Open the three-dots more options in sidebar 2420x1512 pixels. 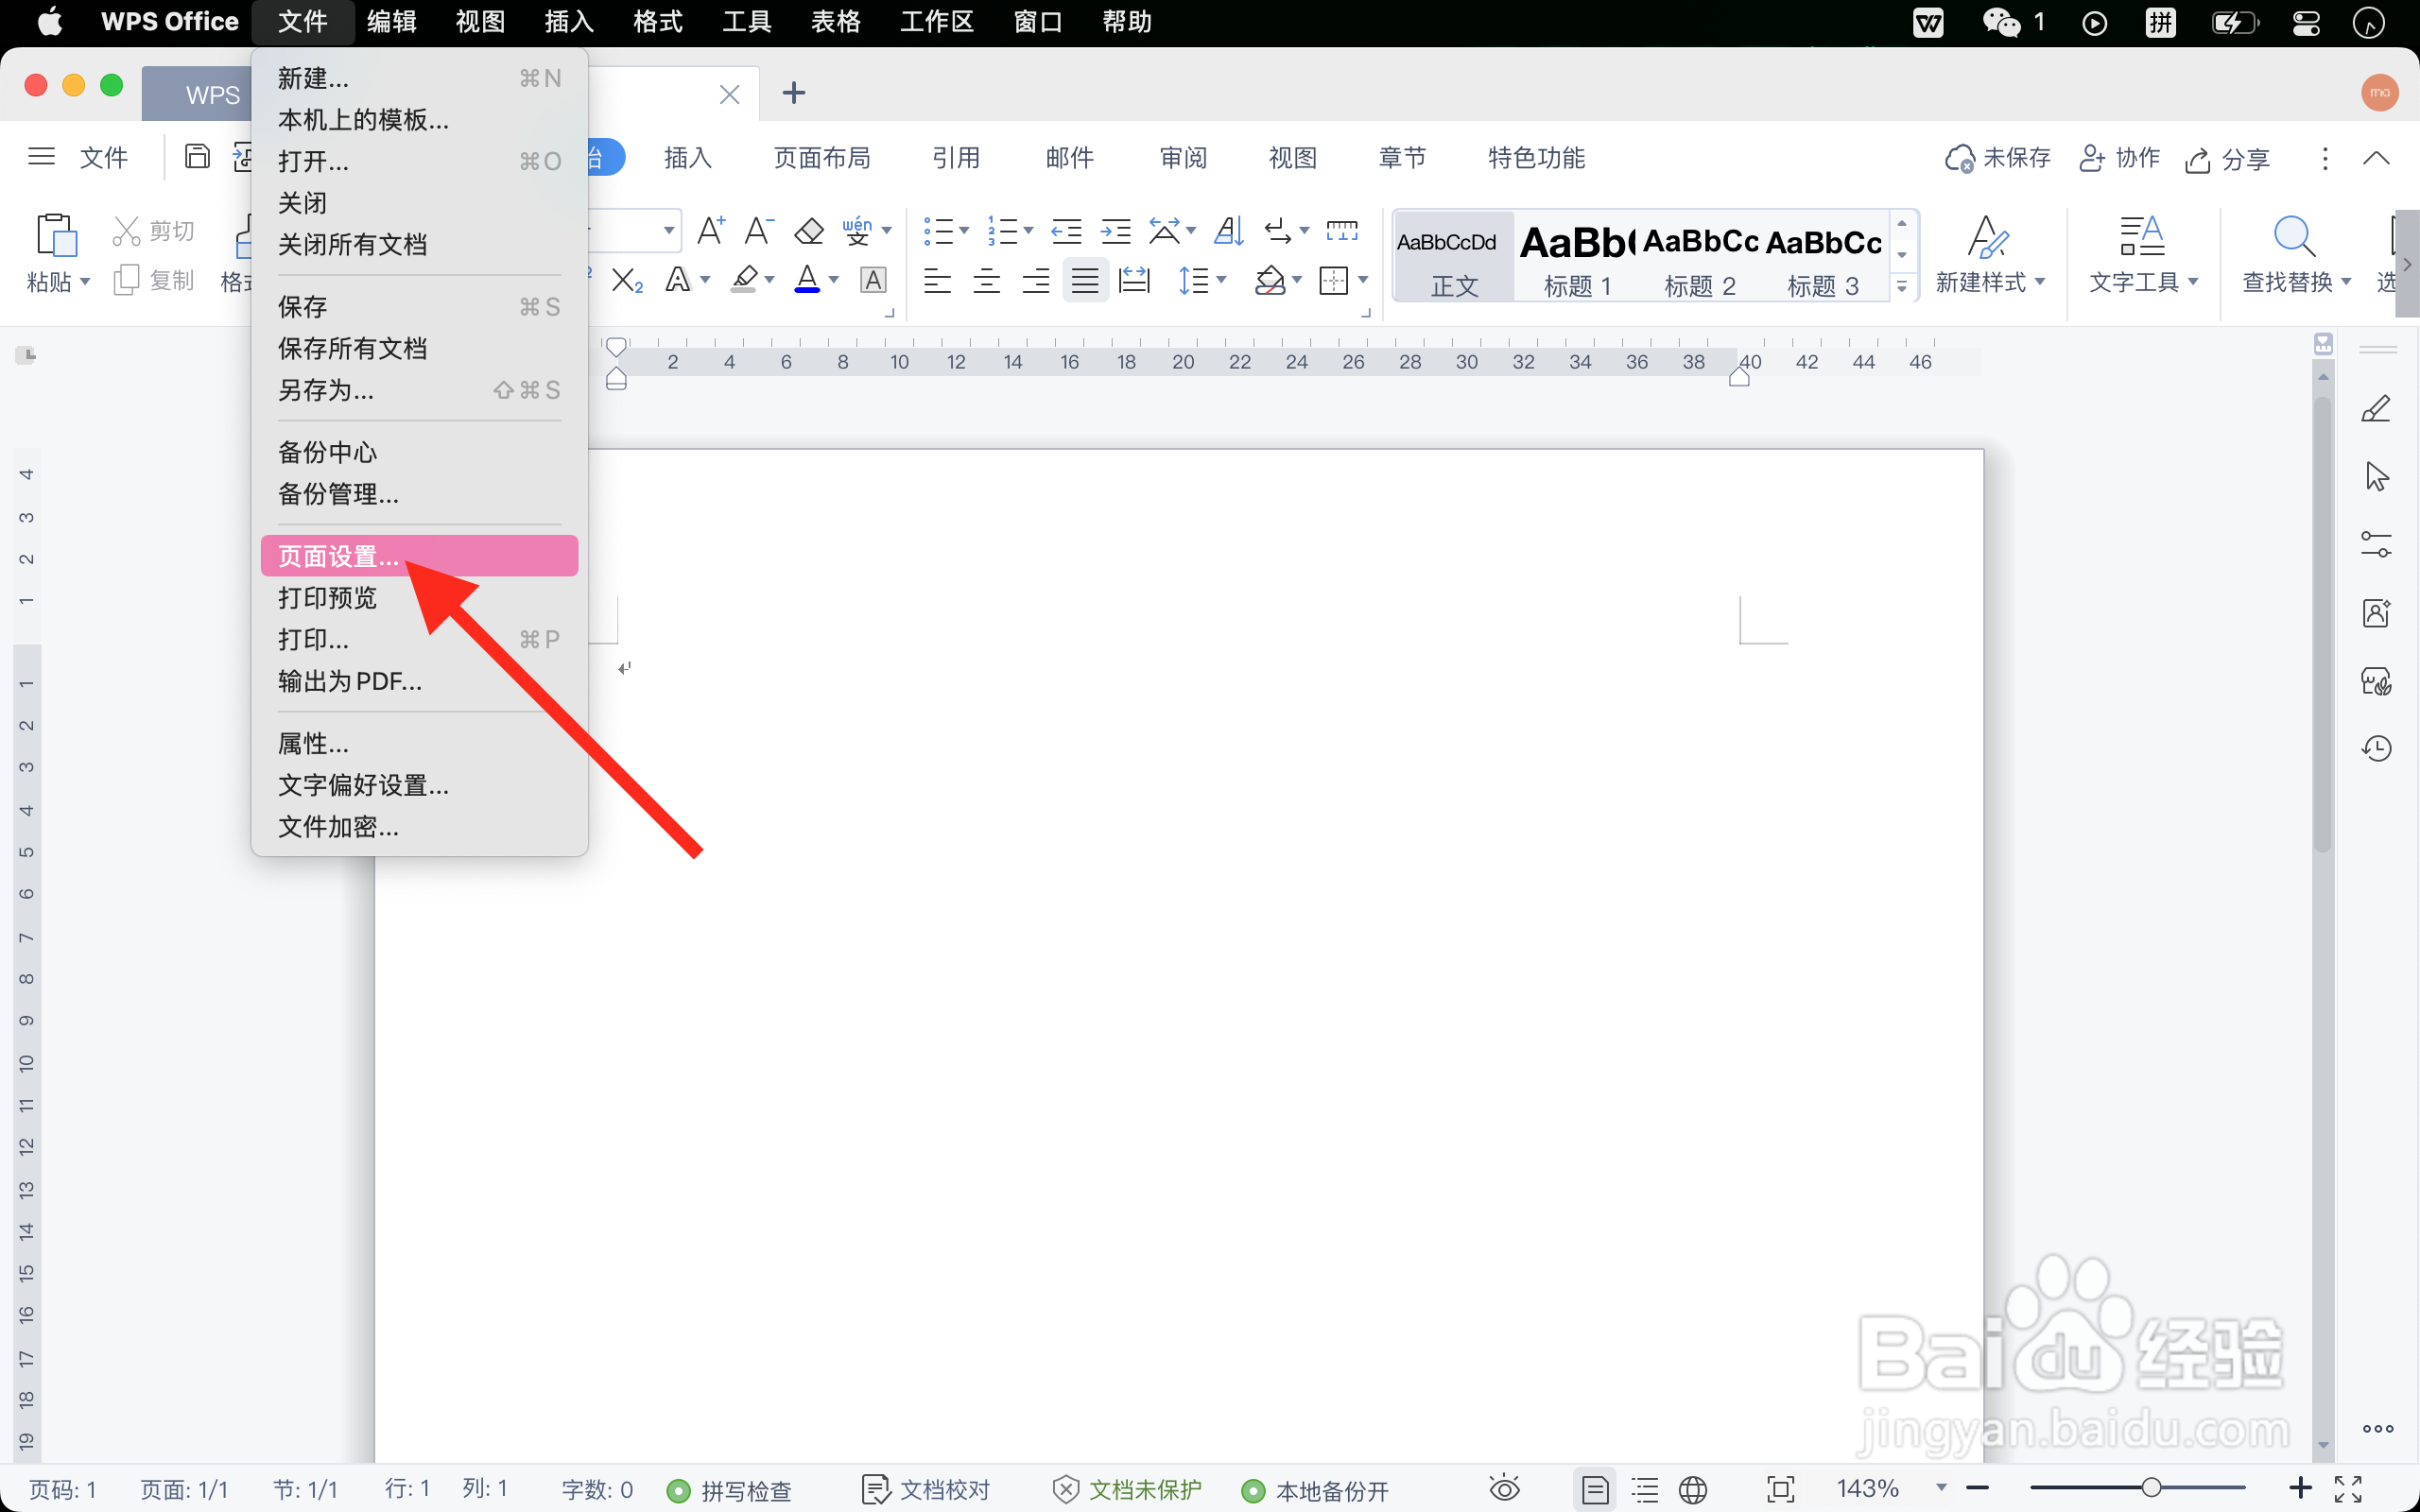point(2377,1429)
